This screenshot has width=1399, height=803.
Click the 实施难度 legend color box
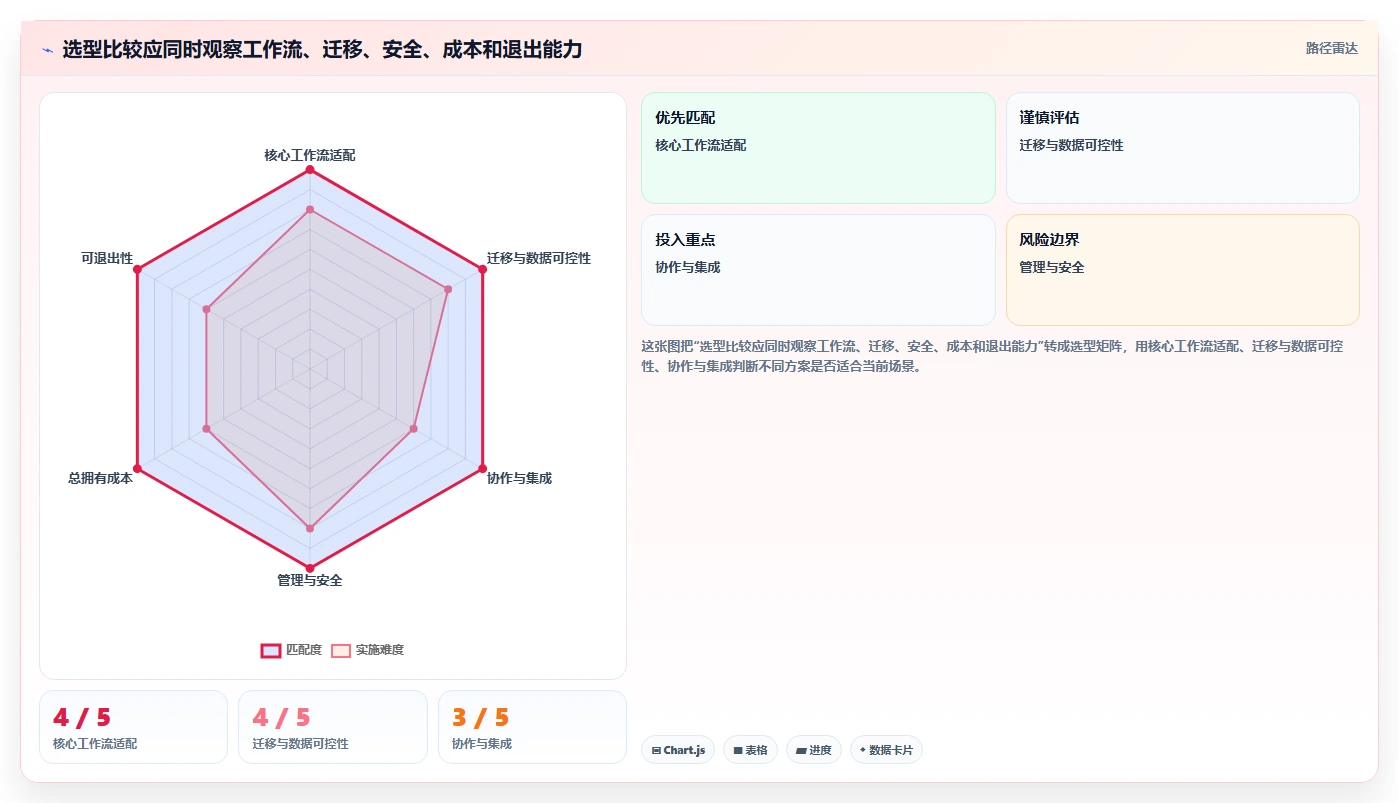pyautogui.click(x=341, y=650)
